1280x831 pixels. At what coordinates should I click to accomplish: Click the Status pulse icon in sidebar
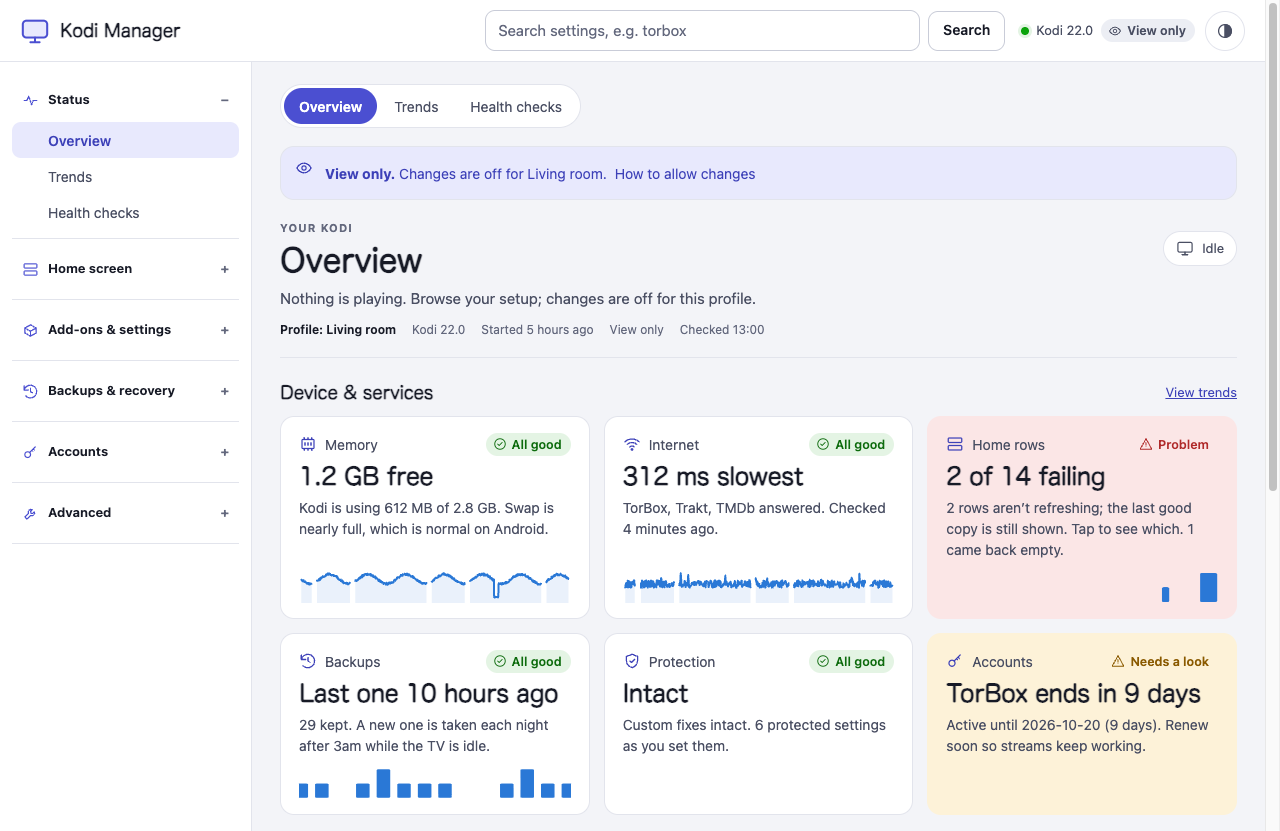pos(30,100)
